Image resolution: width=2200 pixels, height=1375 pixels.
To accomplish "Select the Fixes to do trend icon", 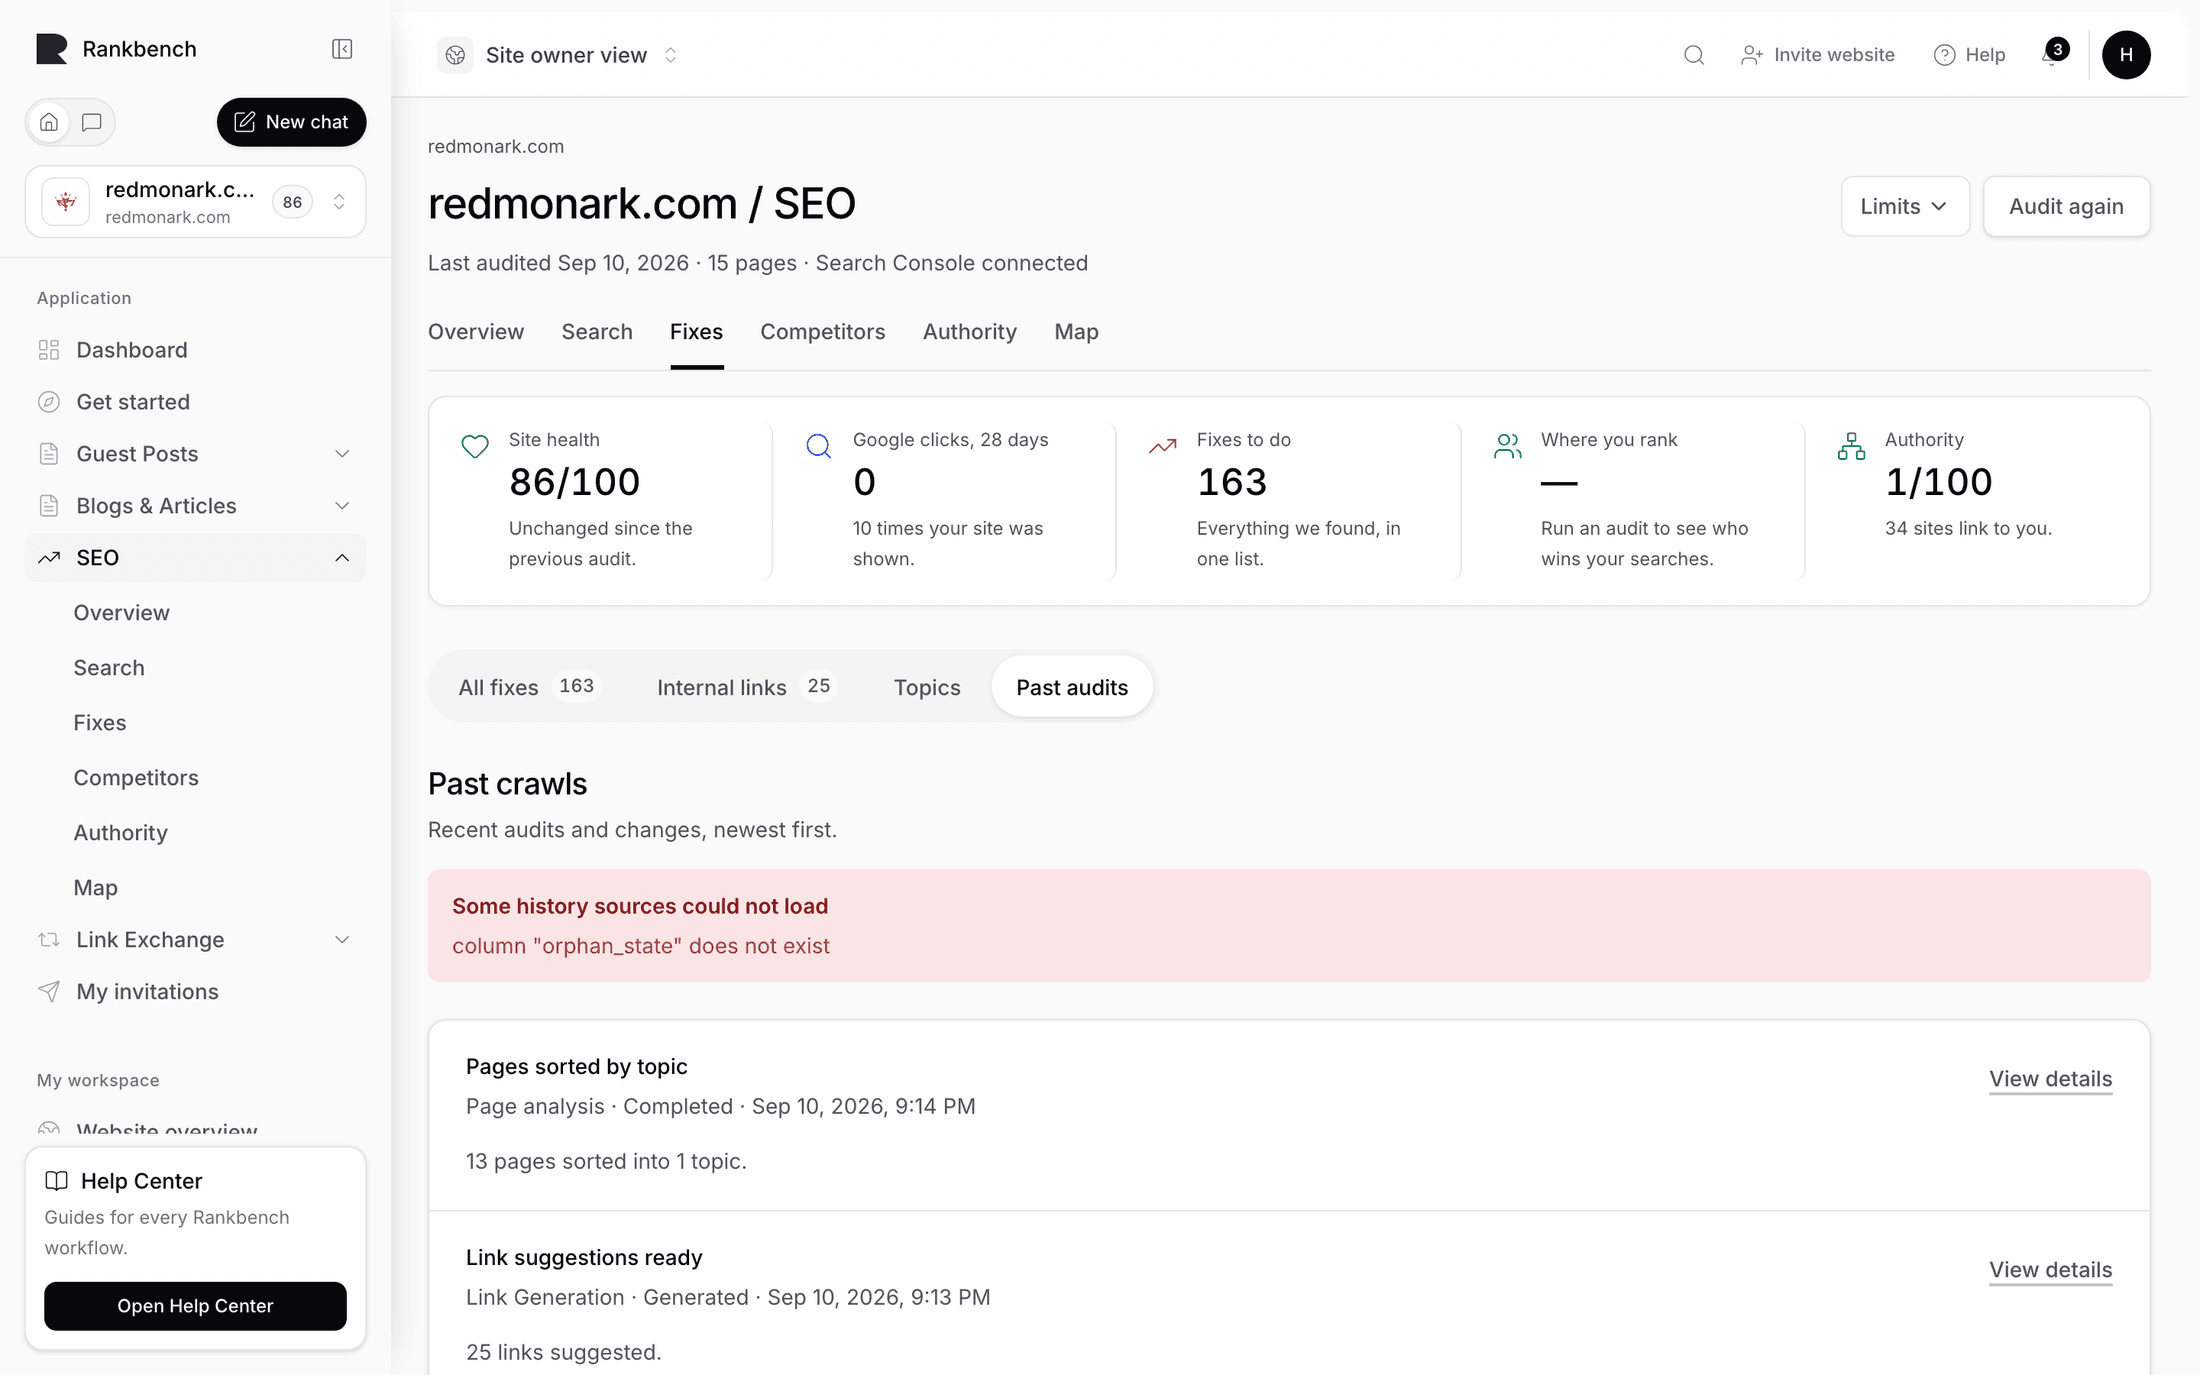I will tap(1163, 446).
